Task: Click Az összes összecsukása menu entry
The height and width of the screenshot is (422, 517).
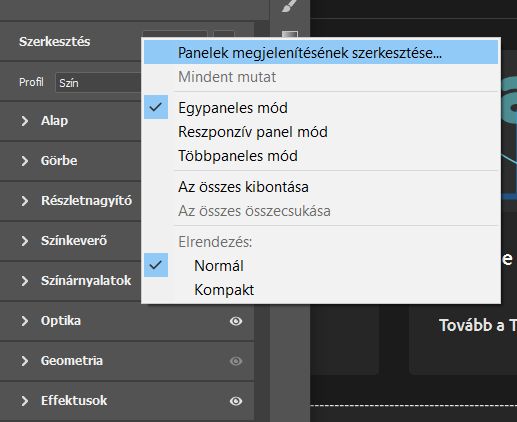Action: click(x=321, y=211)
